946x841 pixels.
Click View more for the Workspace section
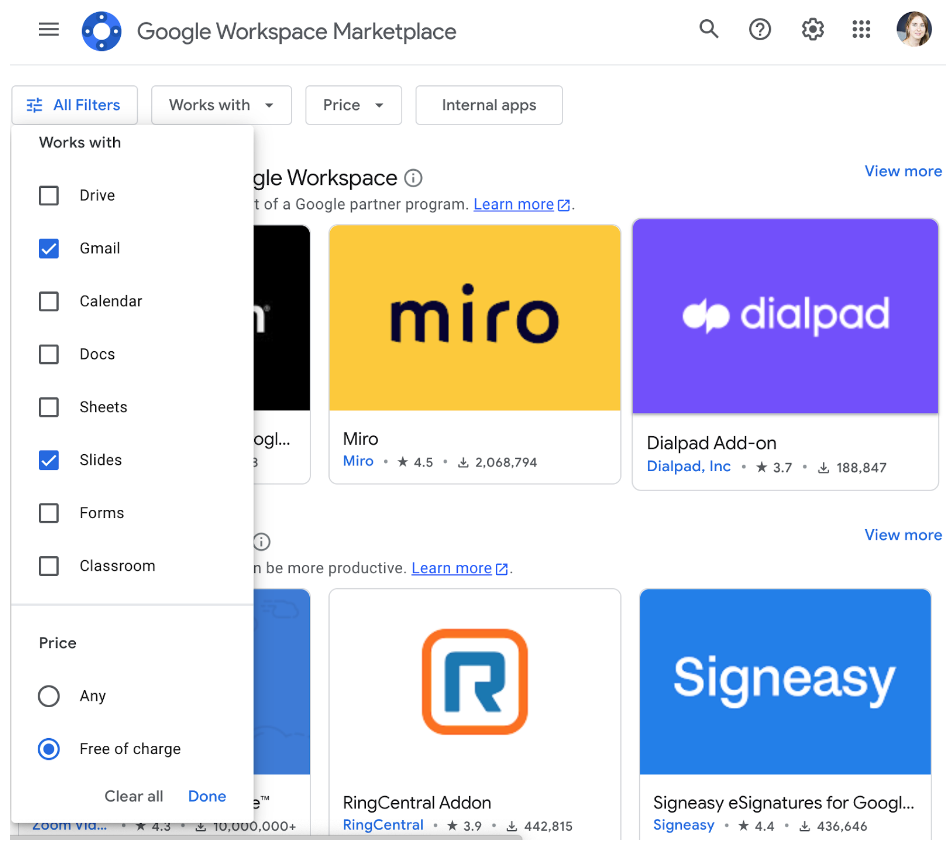coord(903,171)
